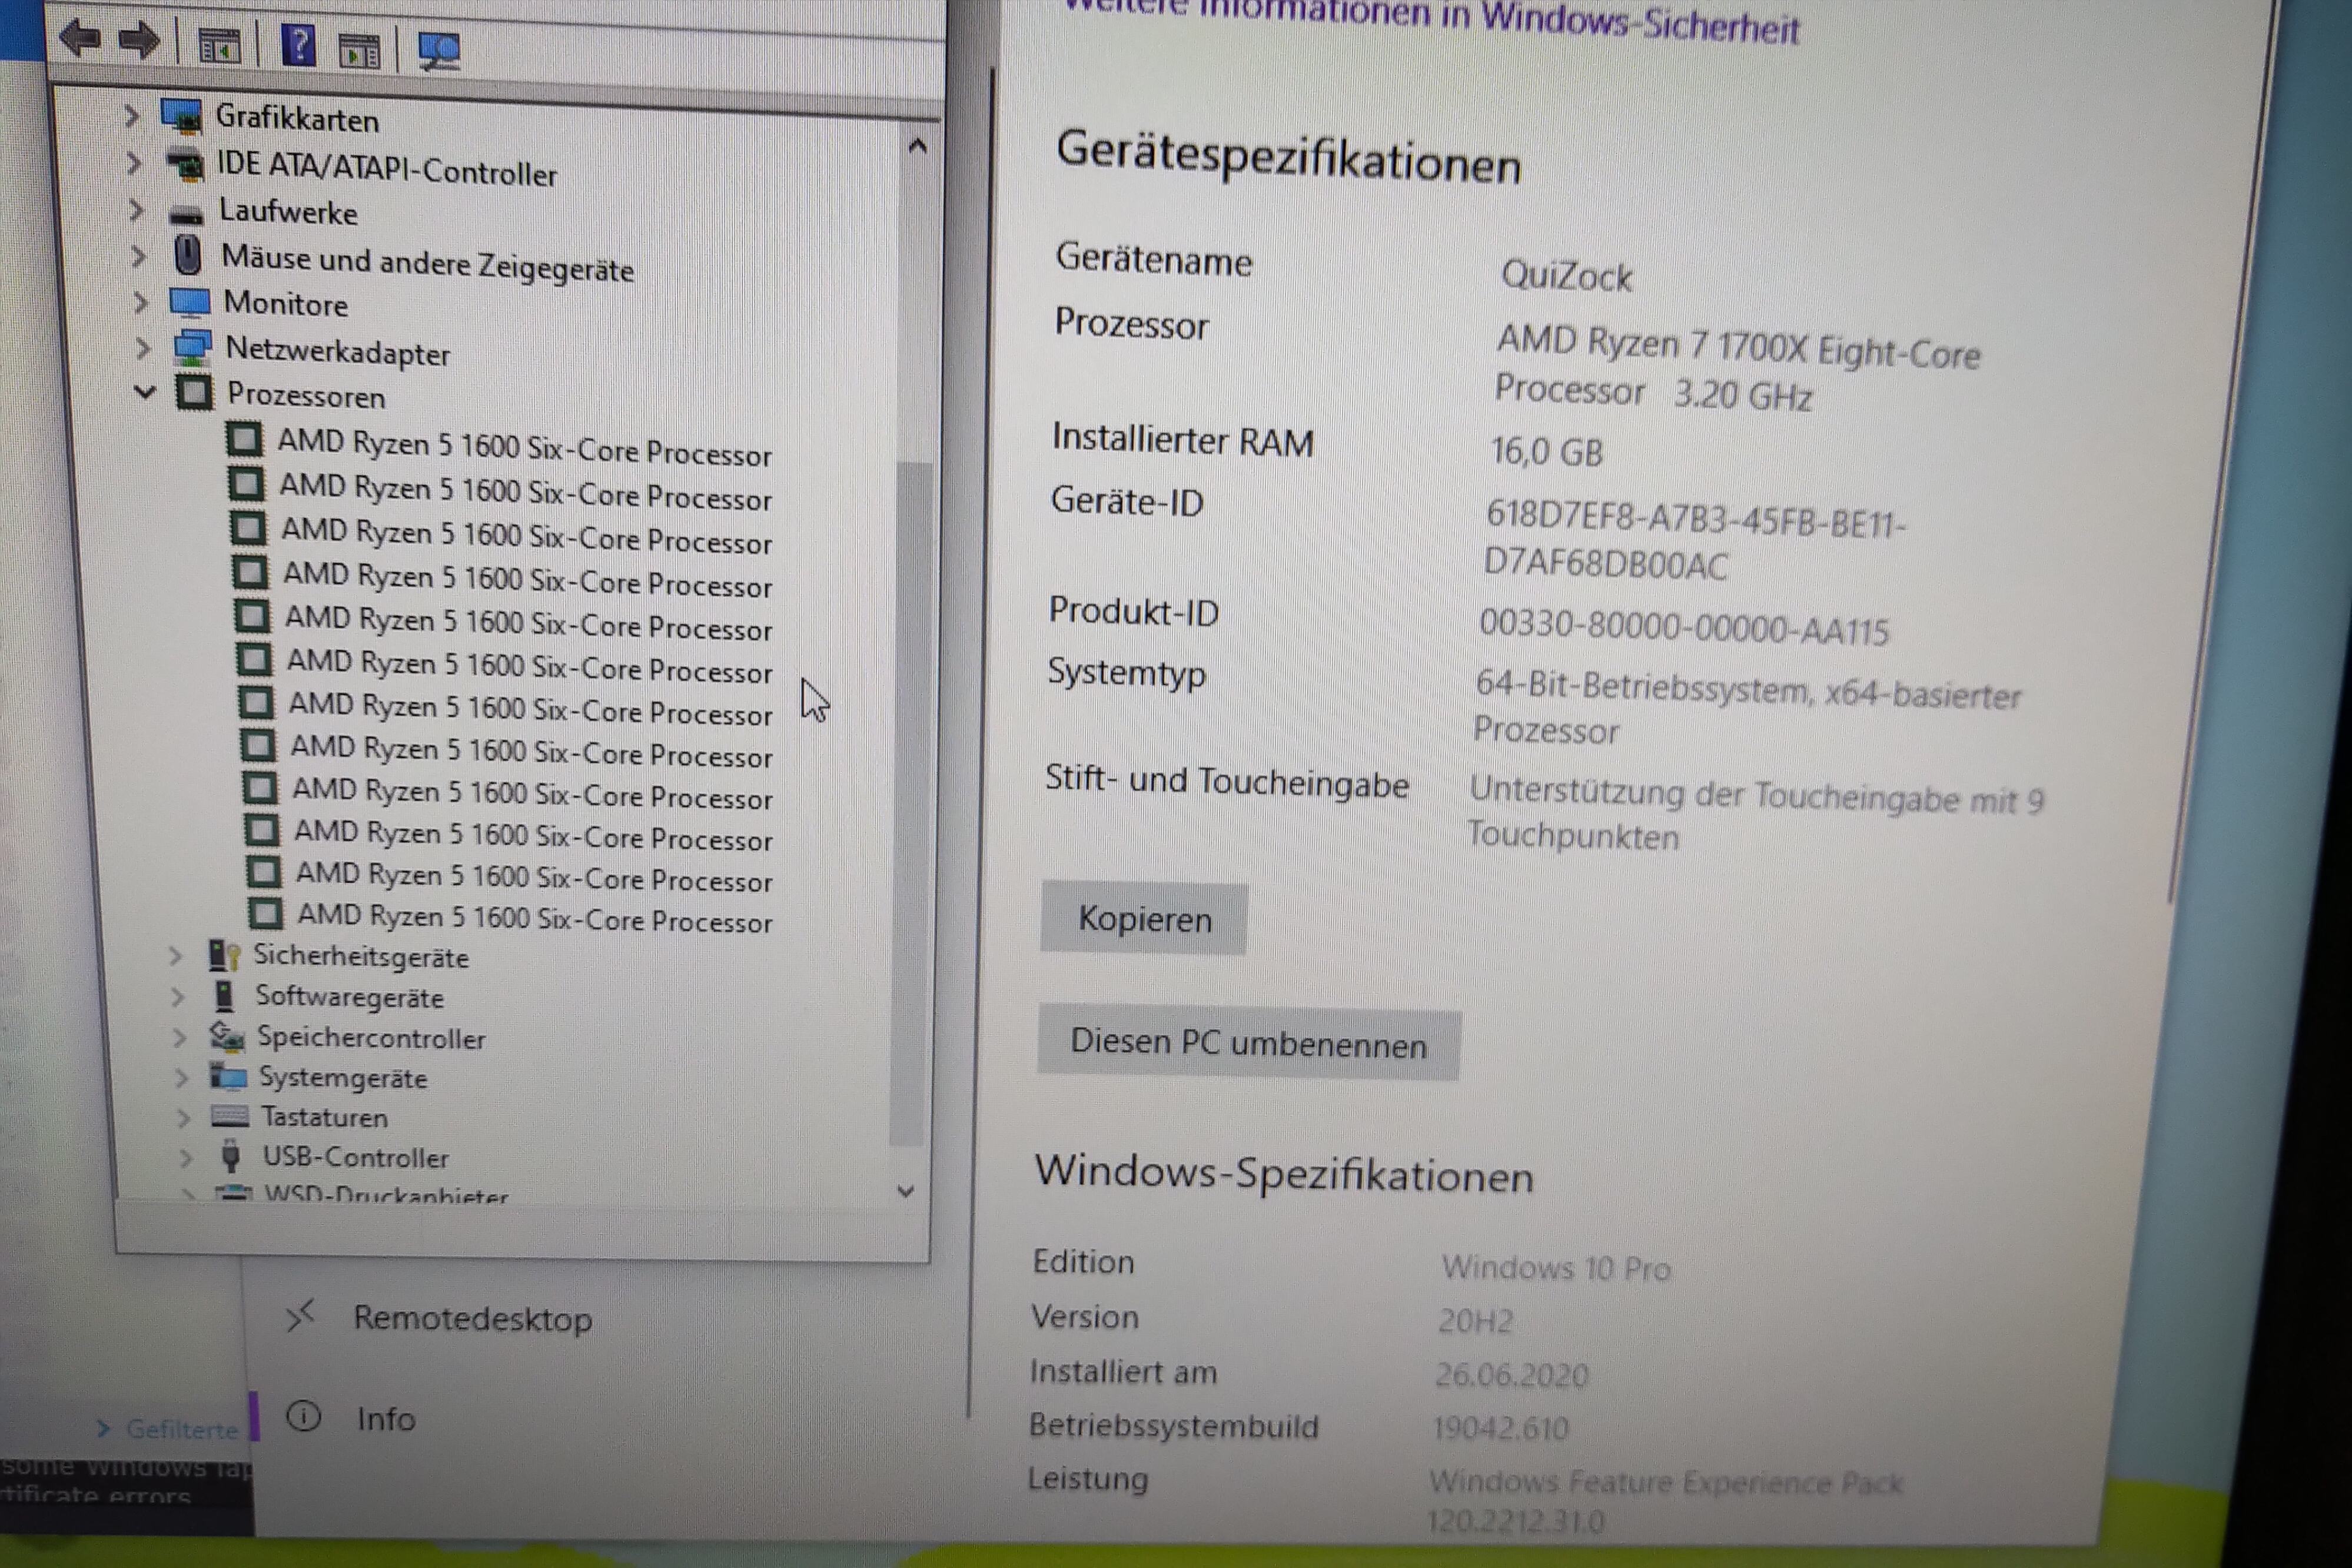Screen dimensions: 2352x1568
Task: Click the Grafikkarten device icon
Action: pyautogui.click(x=183, y=116)
